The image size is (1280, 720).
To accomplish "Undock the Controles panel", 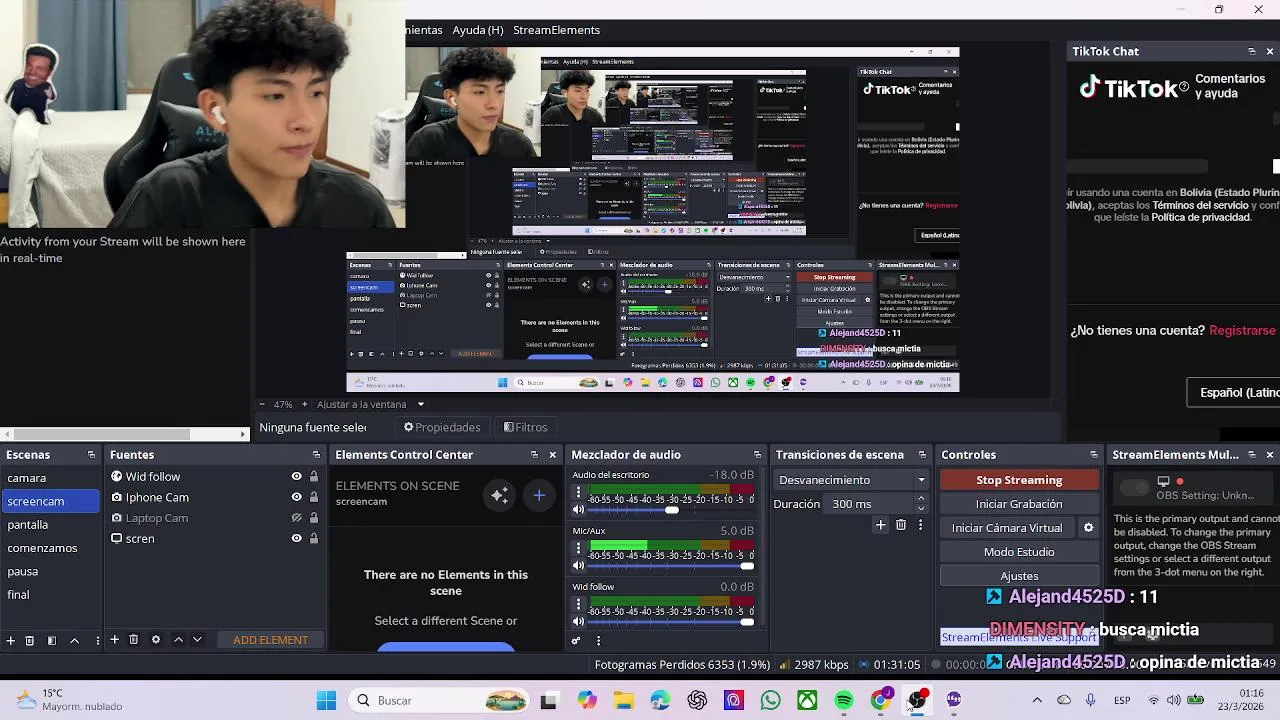I will [x=1093, y=455].
